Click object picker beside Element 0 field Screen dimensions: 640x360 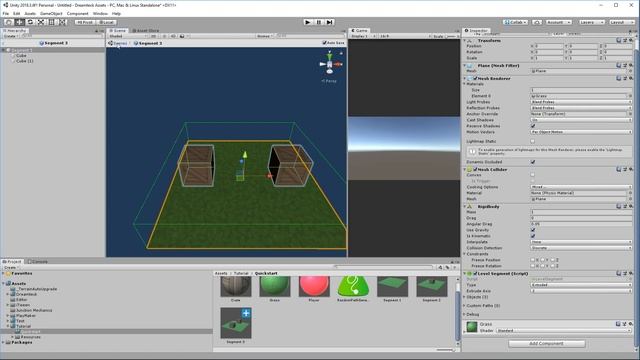tap(630, 96)
